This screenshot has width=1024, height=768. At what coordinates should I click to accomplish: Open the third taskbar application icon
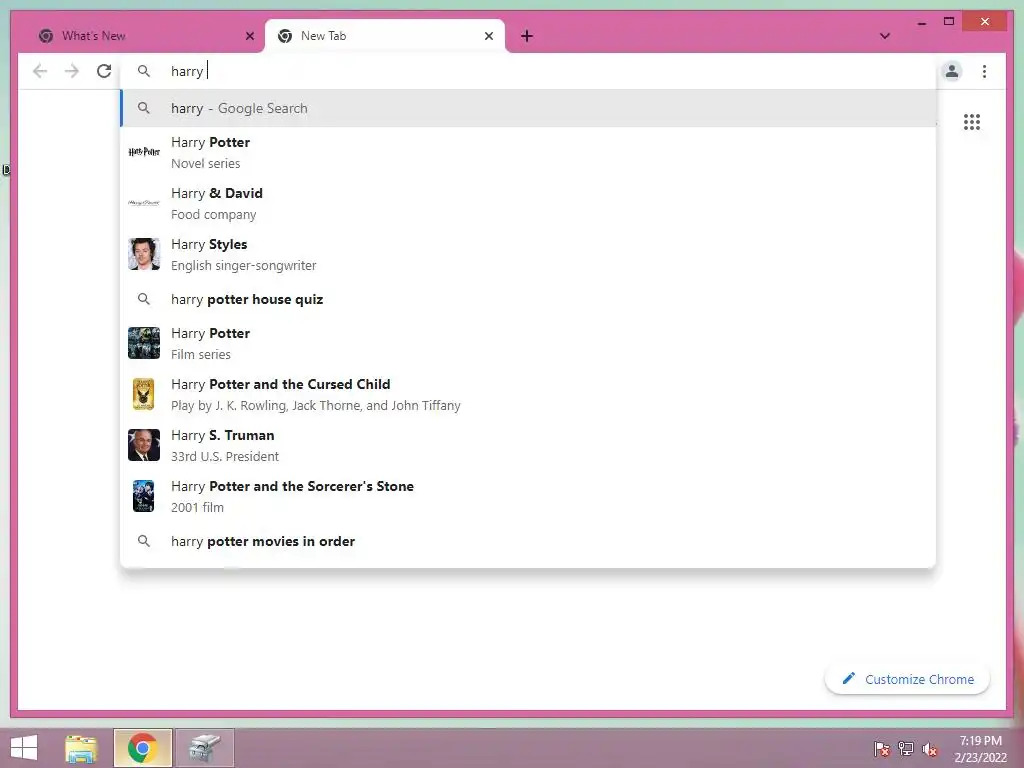[x=204, y=748]
